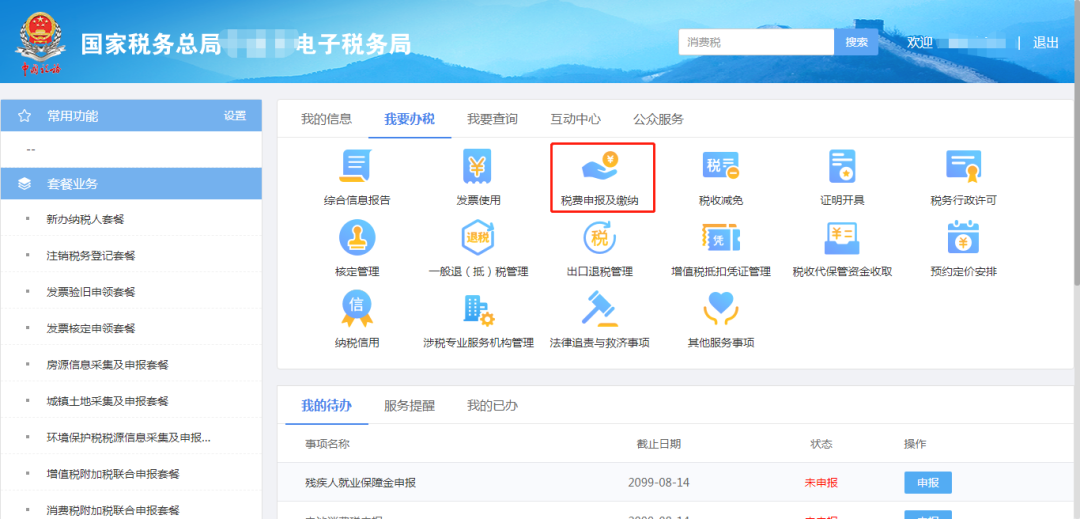Open 增值税抵扣凭证管理 icon
Image resolution: width=1080 pixels, height=519 pixels.
tap(720, 237)
